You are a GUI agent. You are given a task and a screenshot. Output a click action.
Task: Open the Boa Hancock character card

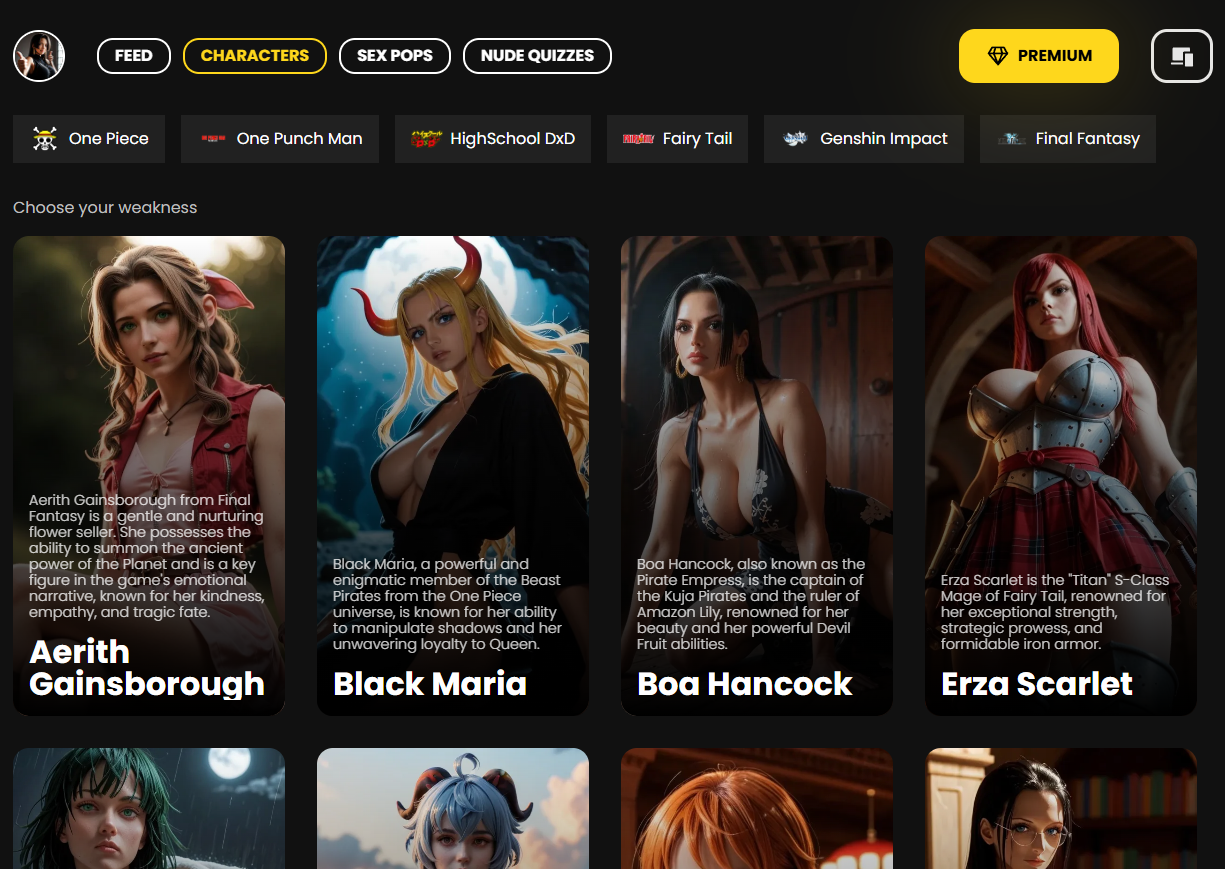point(757,476)
